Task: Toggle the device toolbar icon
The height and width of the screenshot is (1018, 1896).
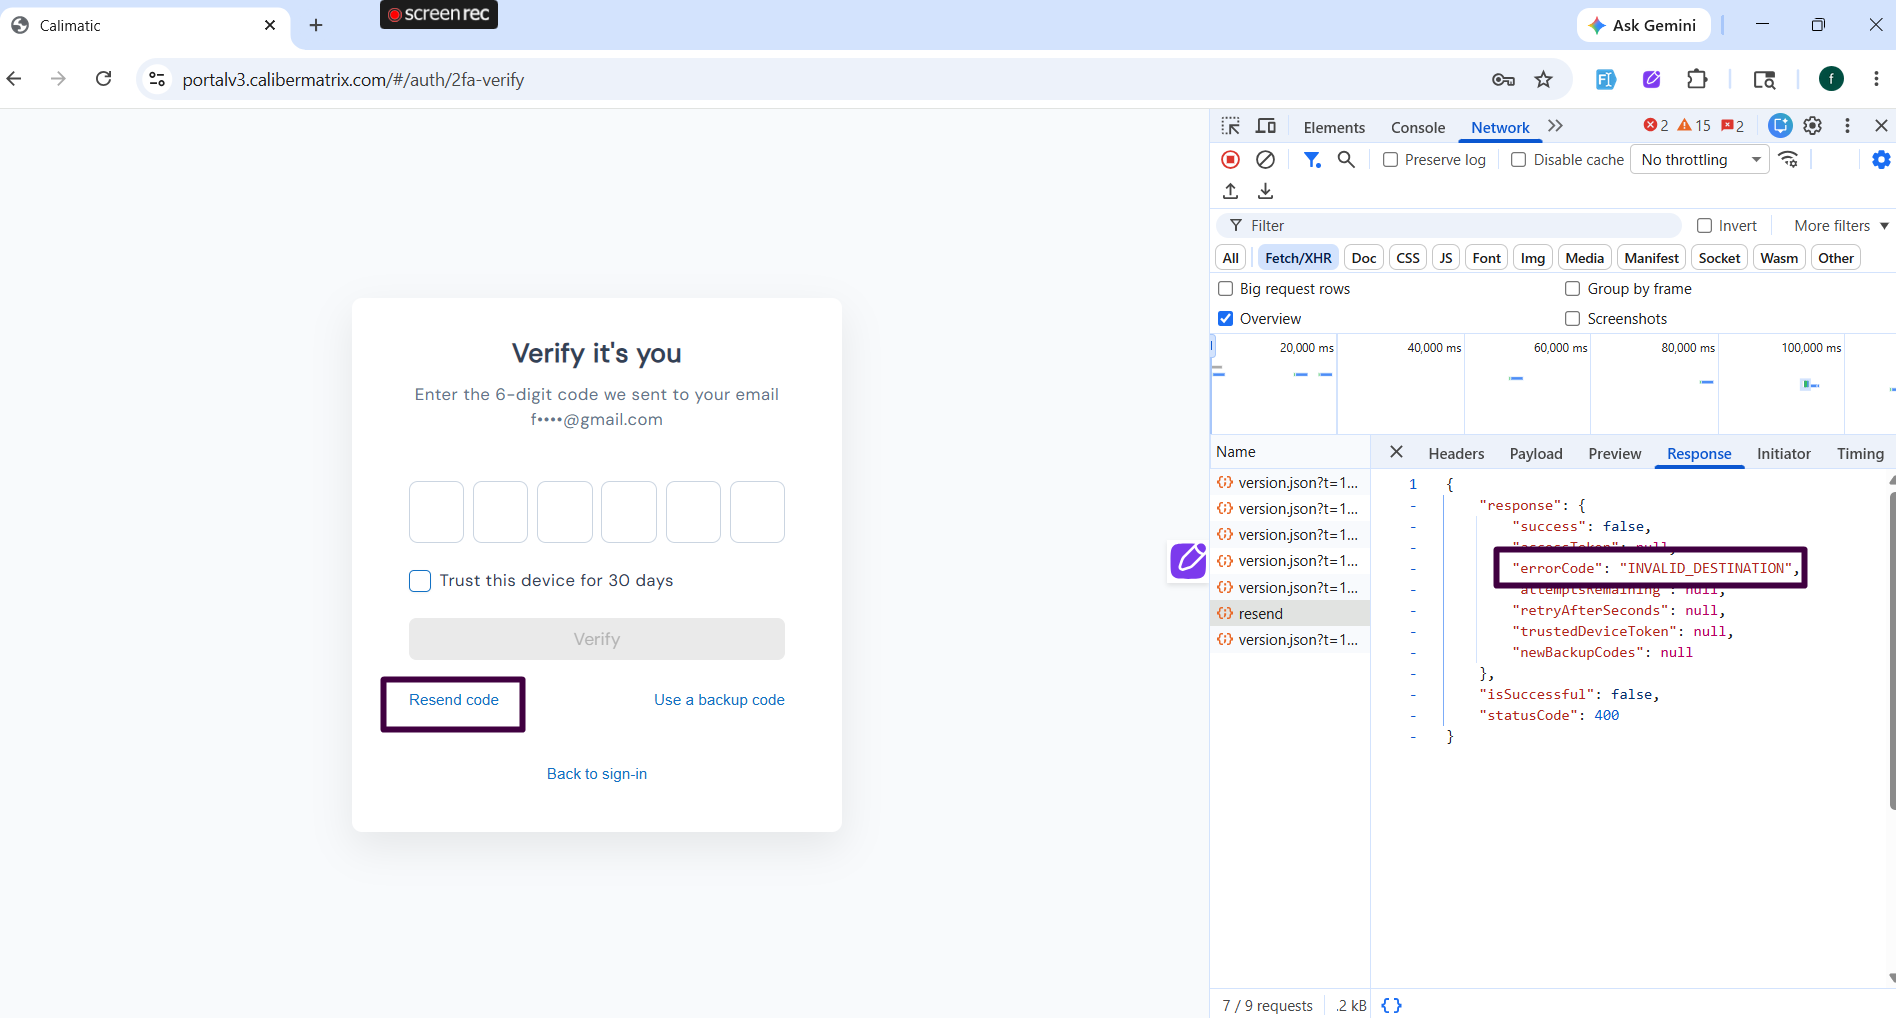Action: [1266, 126]
